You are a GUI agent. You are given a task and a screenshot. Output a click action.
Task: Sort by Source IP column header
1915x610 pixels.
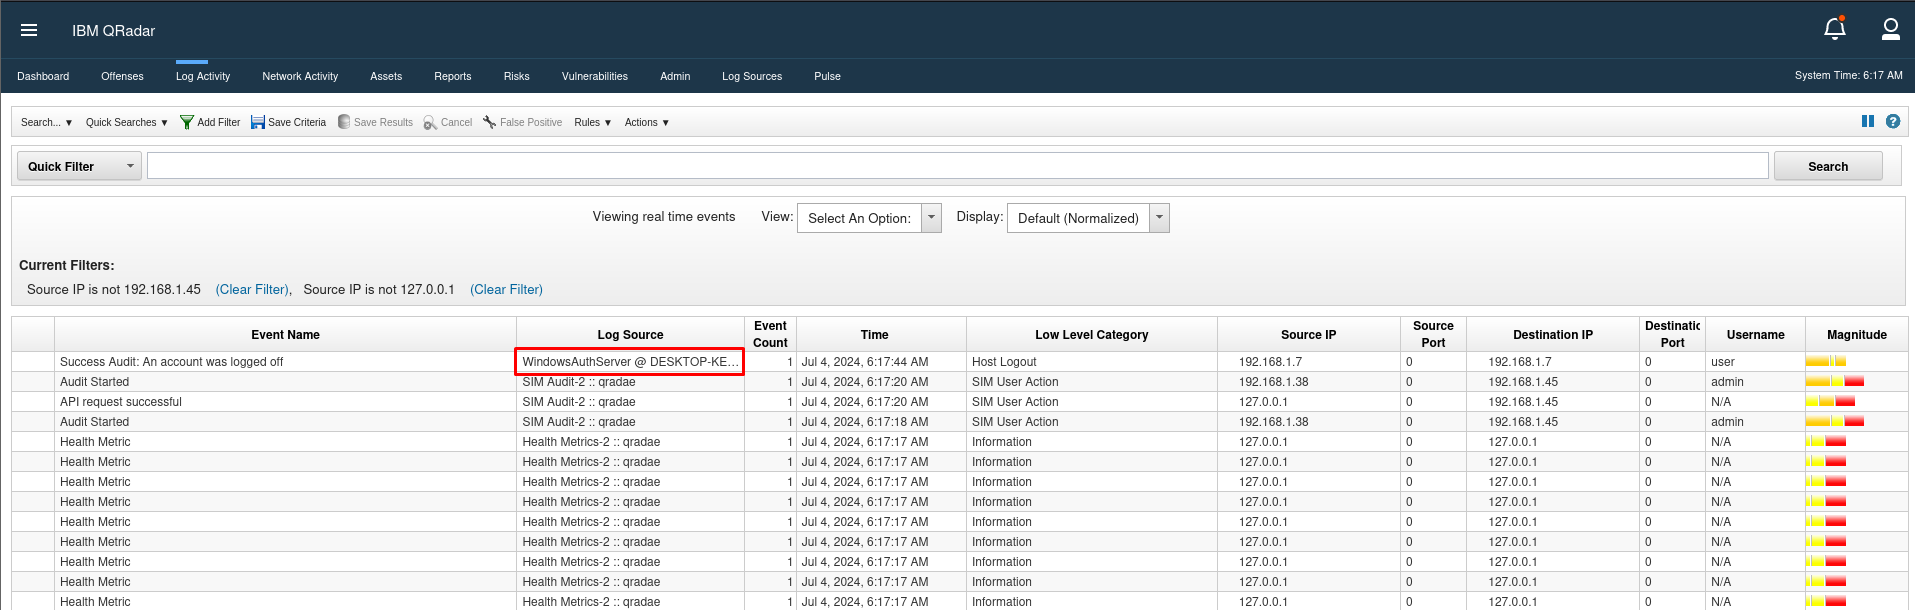pos(1308,334)
